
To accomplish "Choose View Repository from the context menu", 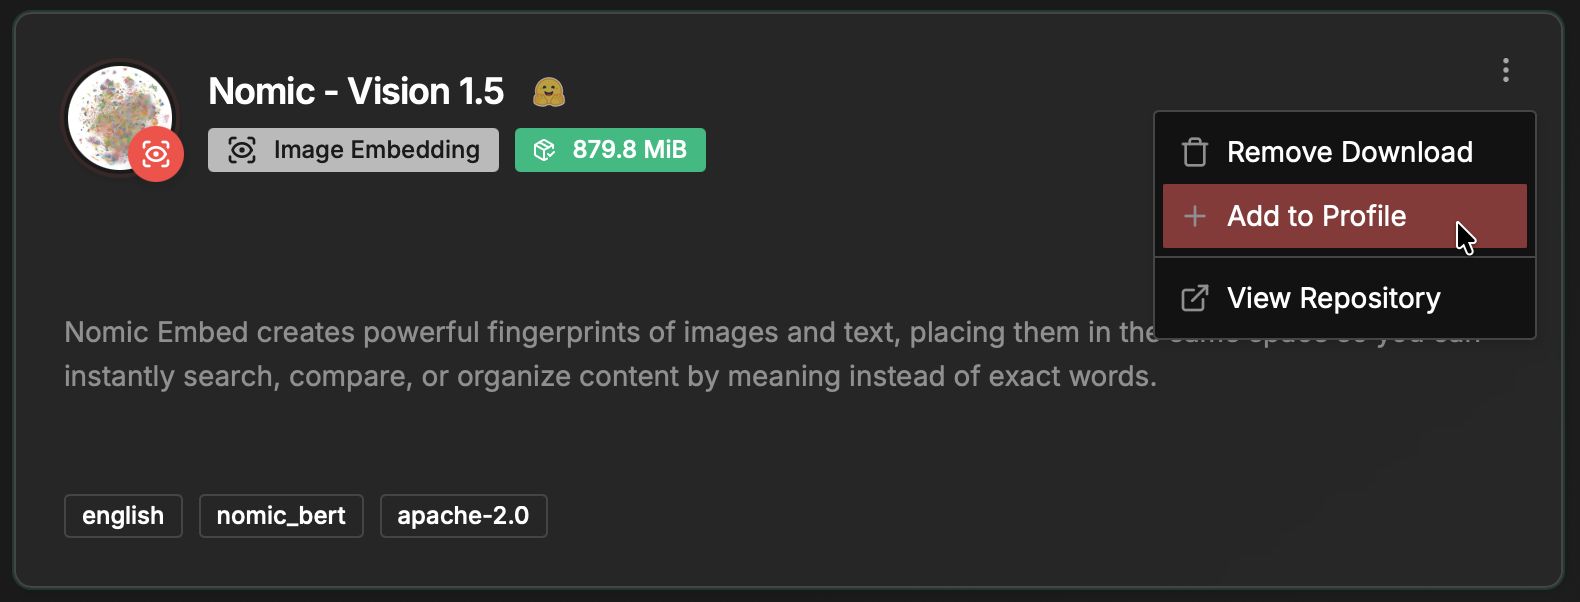I will click(x=1334, y=297).
